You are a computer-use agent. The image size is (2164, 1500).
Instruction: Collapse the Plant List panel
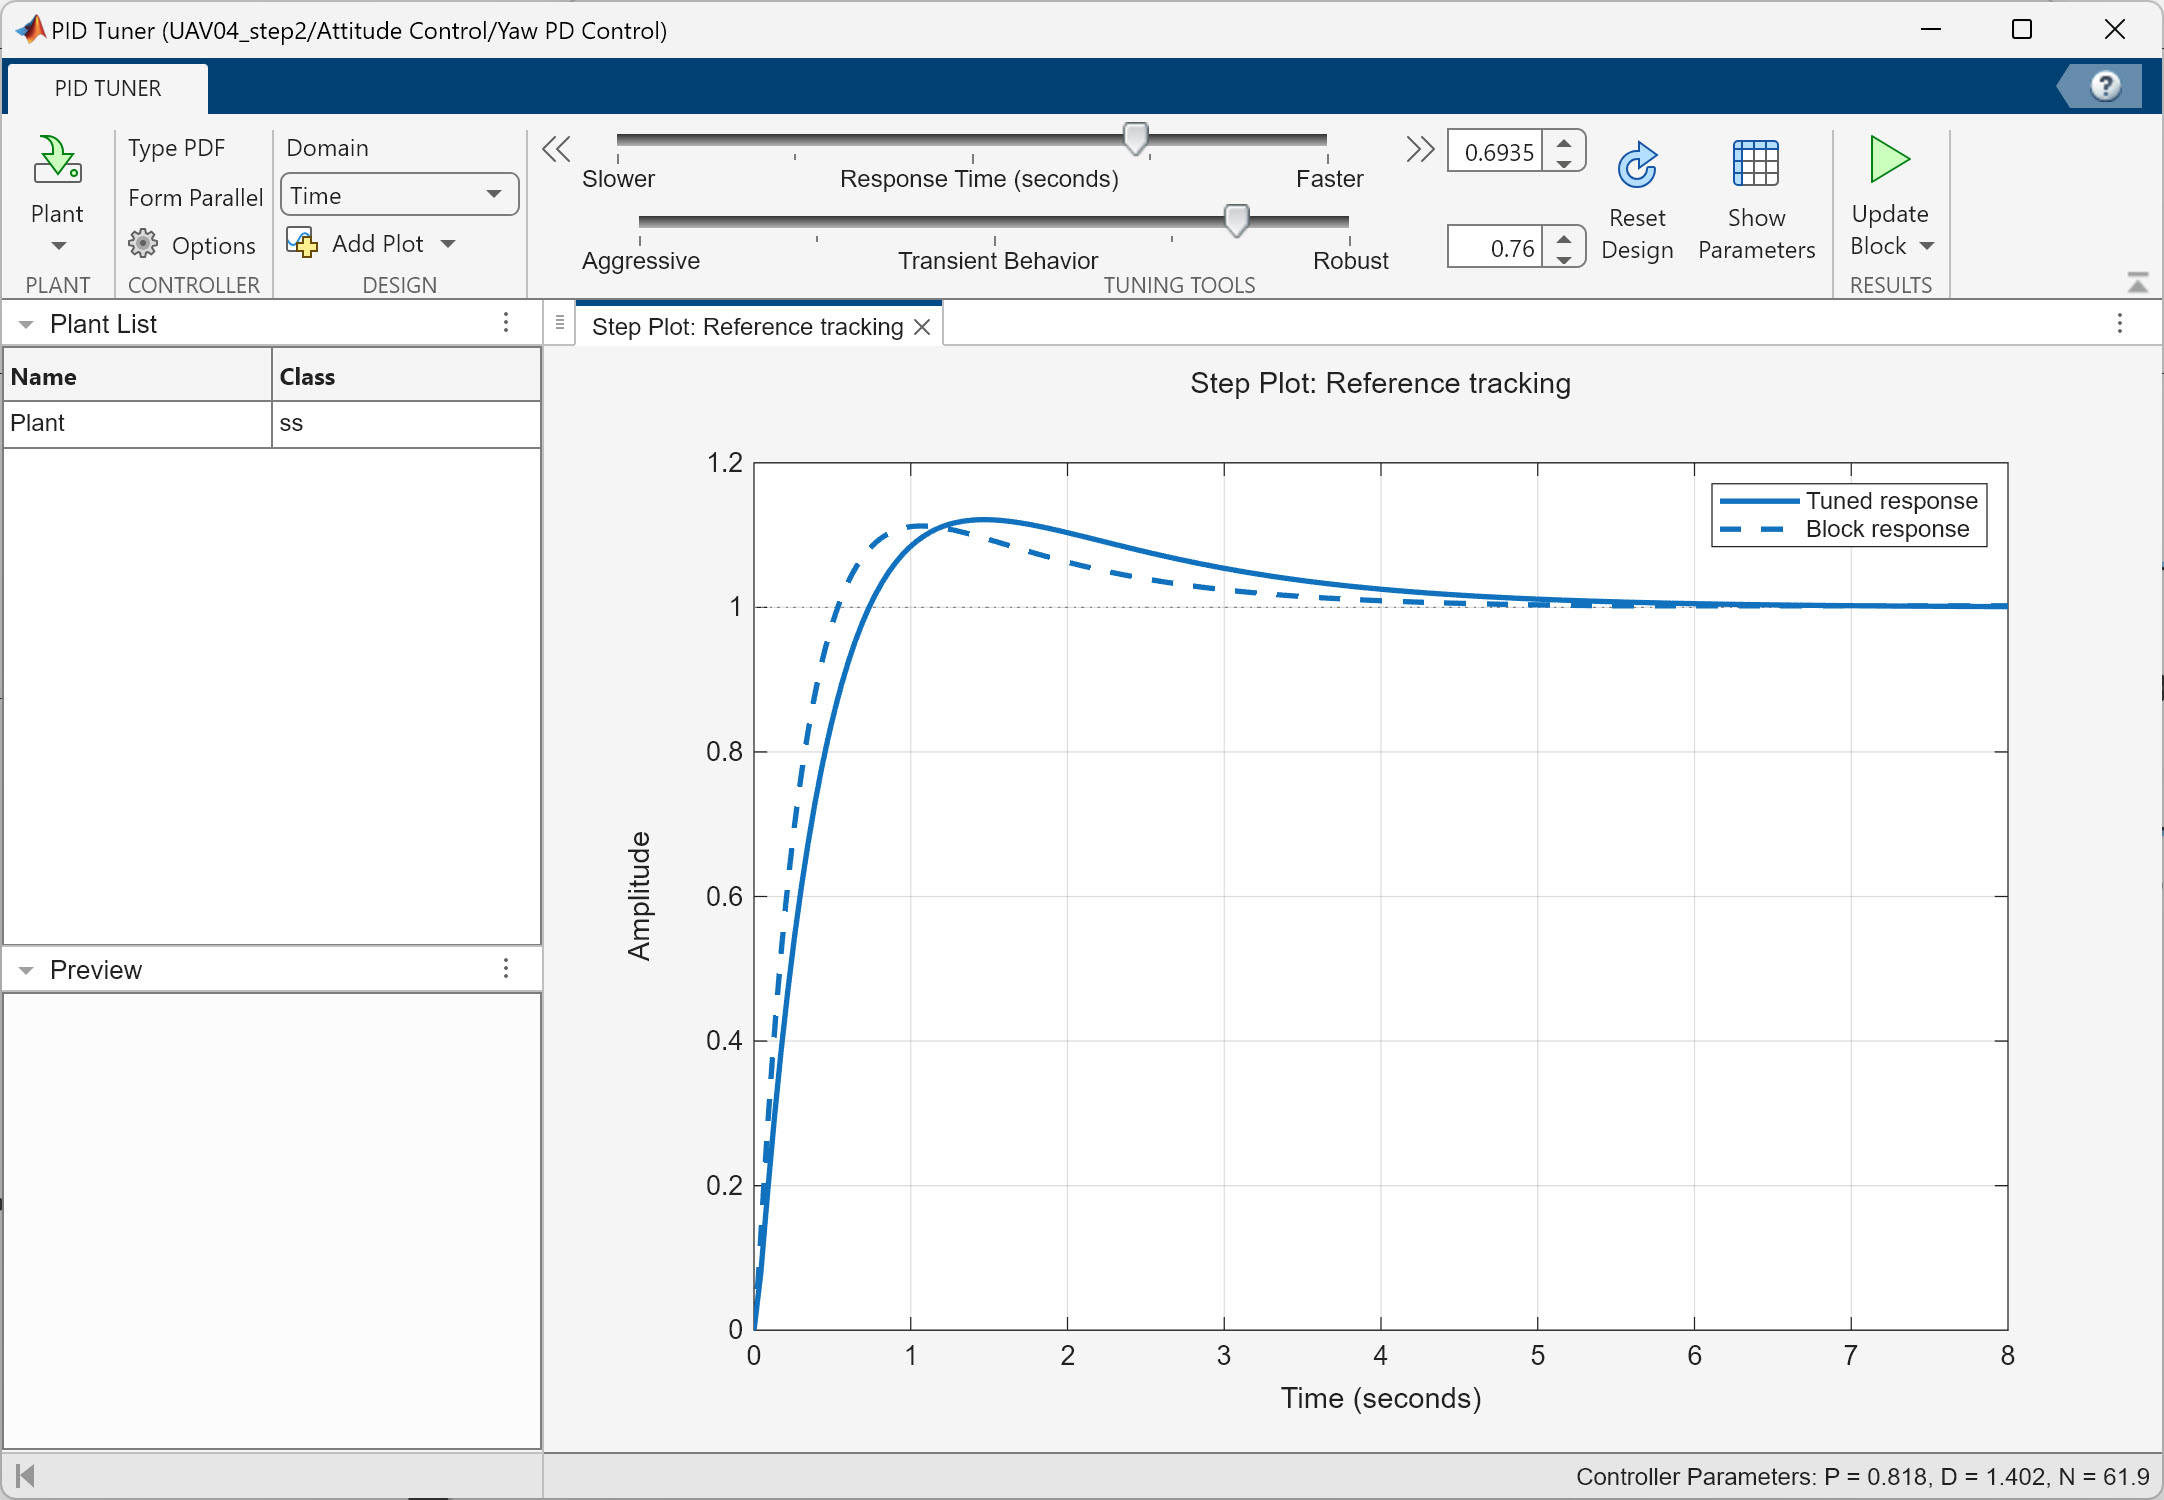click(26, 325)
